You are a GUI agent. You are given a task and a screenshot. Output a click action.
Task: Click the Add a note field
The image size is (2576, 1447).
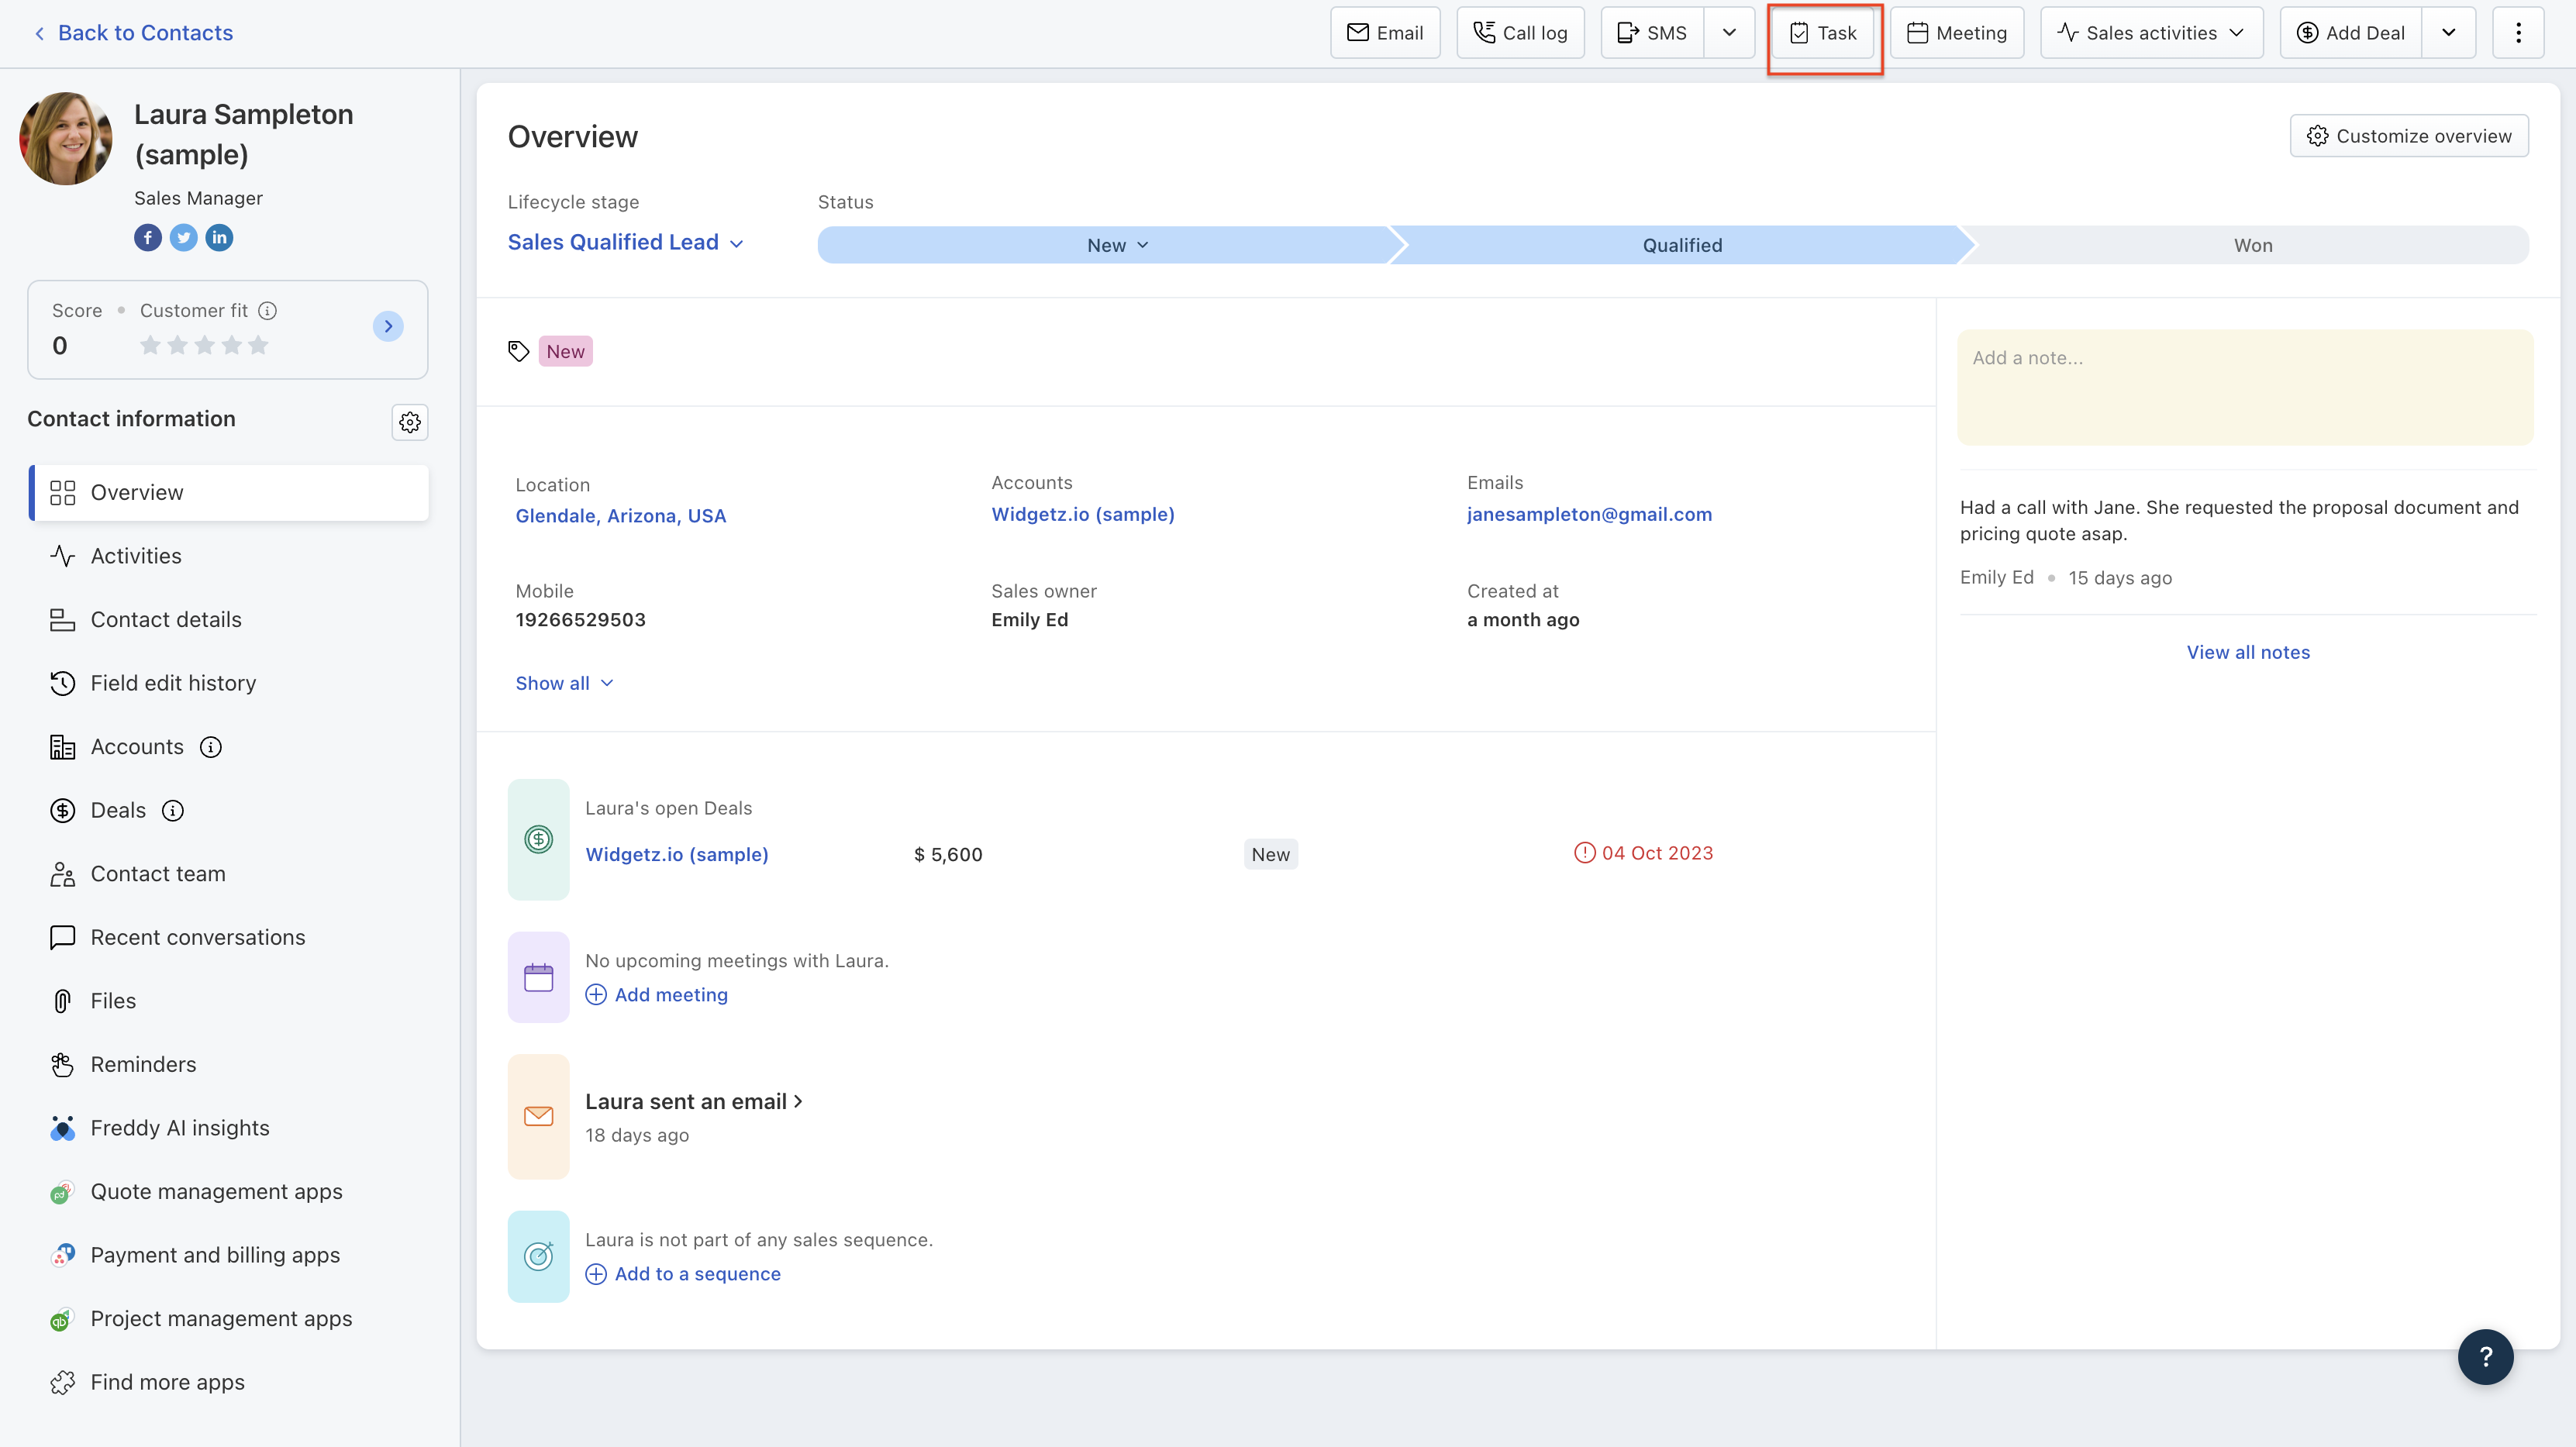click(2244, 387)
